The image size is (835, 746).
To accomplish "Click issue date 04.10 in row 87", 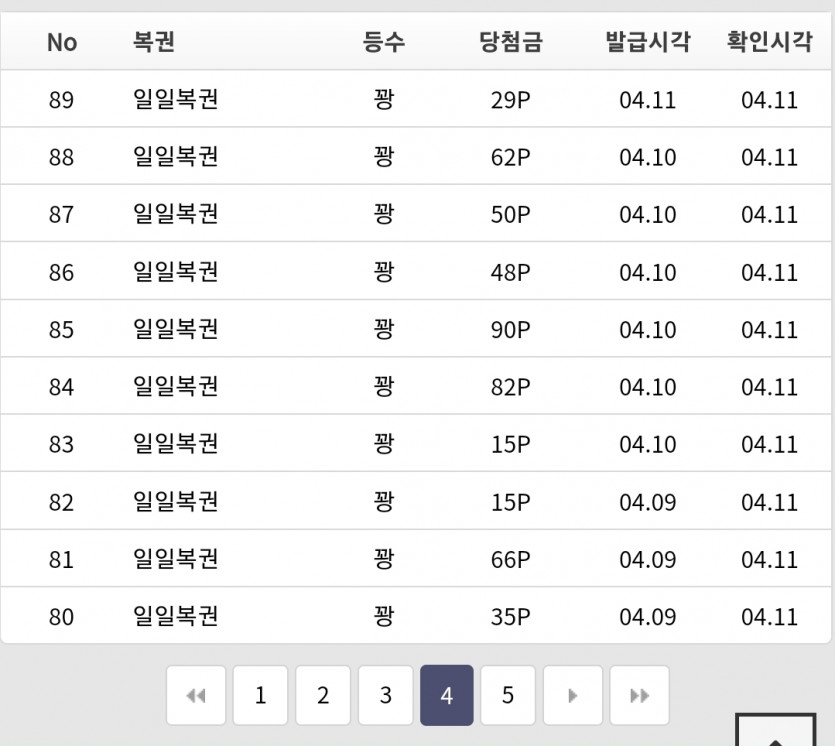I will coord(648,215).
